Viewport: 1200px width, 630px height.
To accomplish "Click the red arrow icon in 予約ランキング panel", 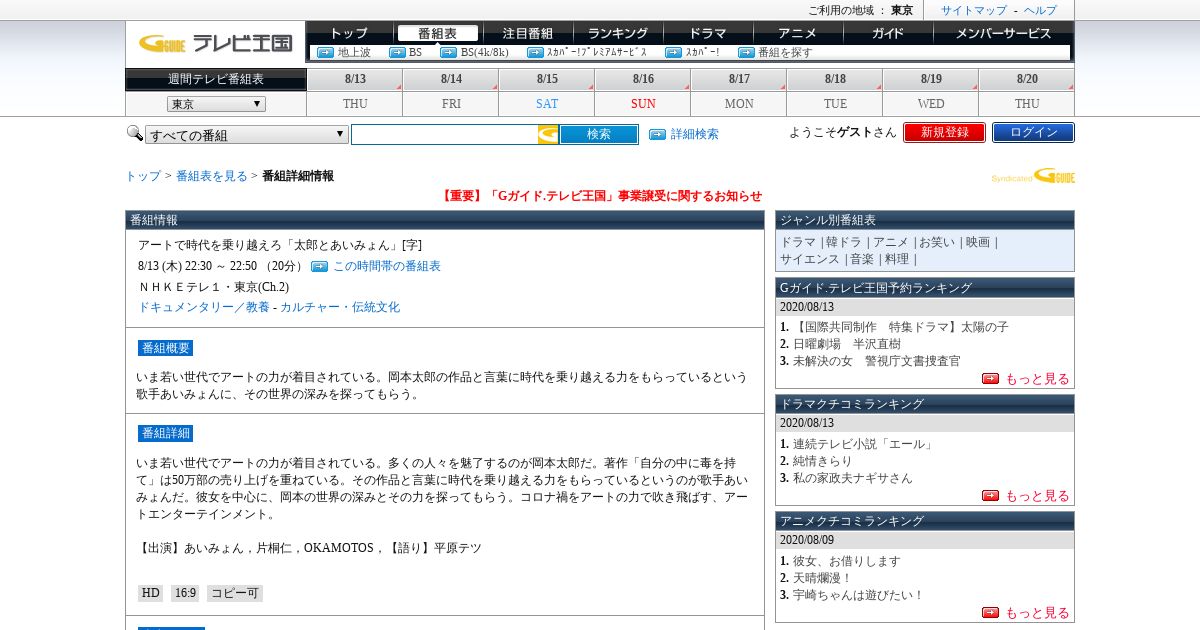I will pyautogui.click(x=990, y=378).
